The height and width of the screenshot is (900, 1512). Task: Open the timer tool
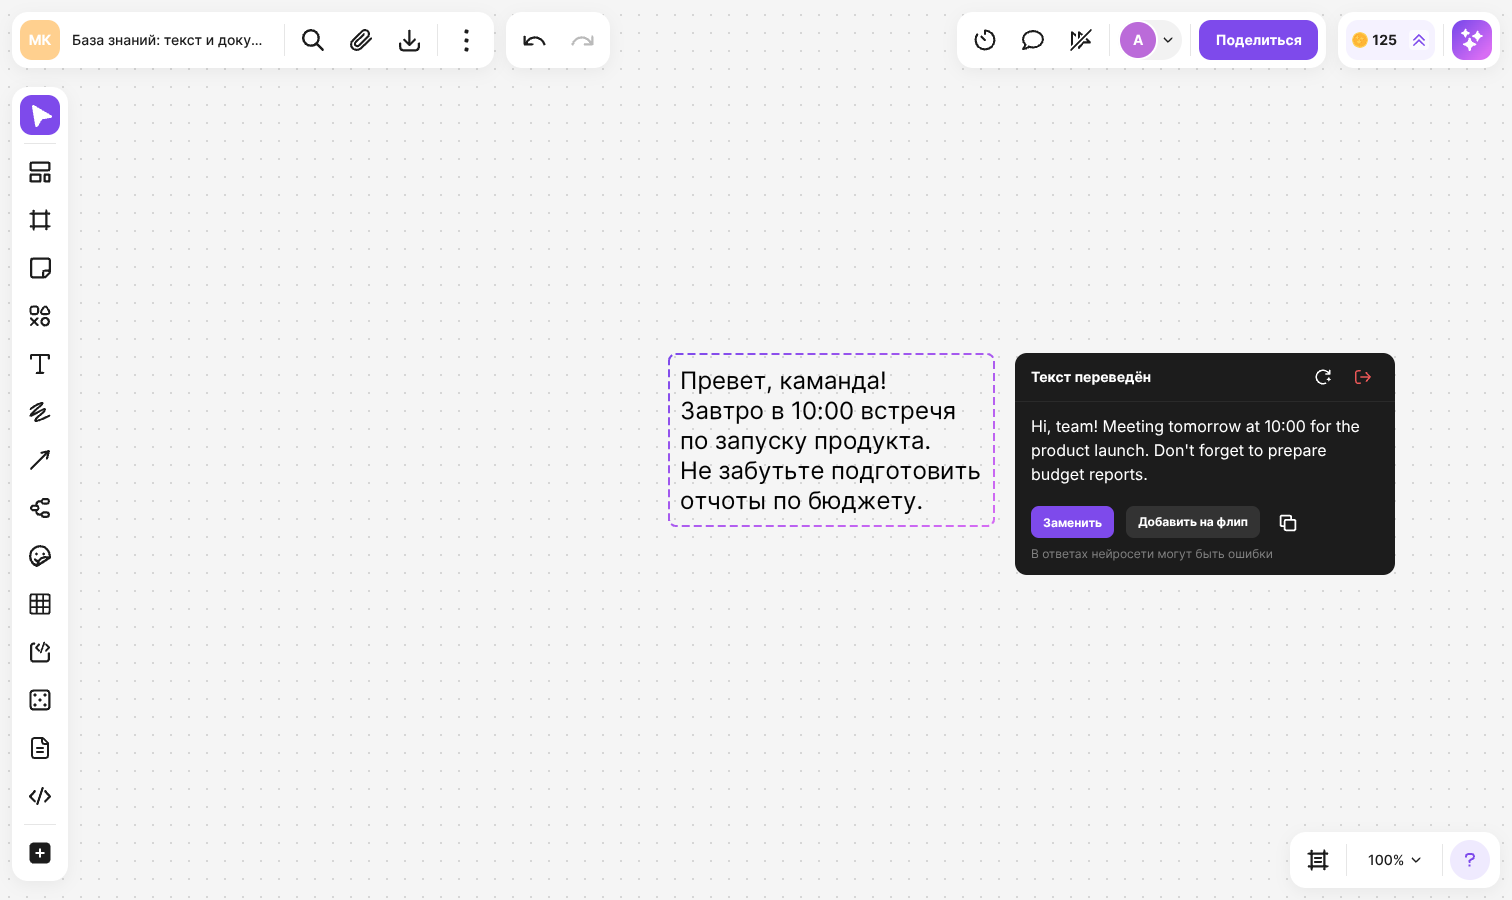[x=985, y=40]
